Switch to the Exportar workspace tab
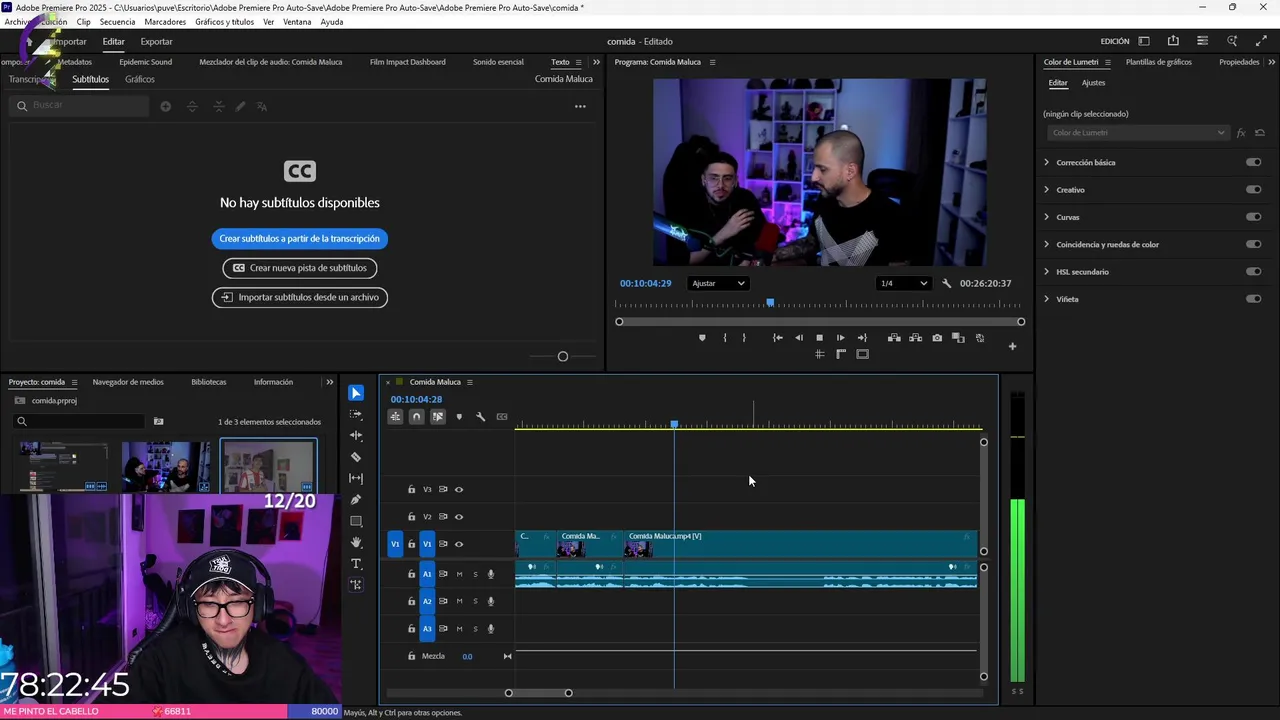This screenshot has width=1280, height=720. coord(156,42)
